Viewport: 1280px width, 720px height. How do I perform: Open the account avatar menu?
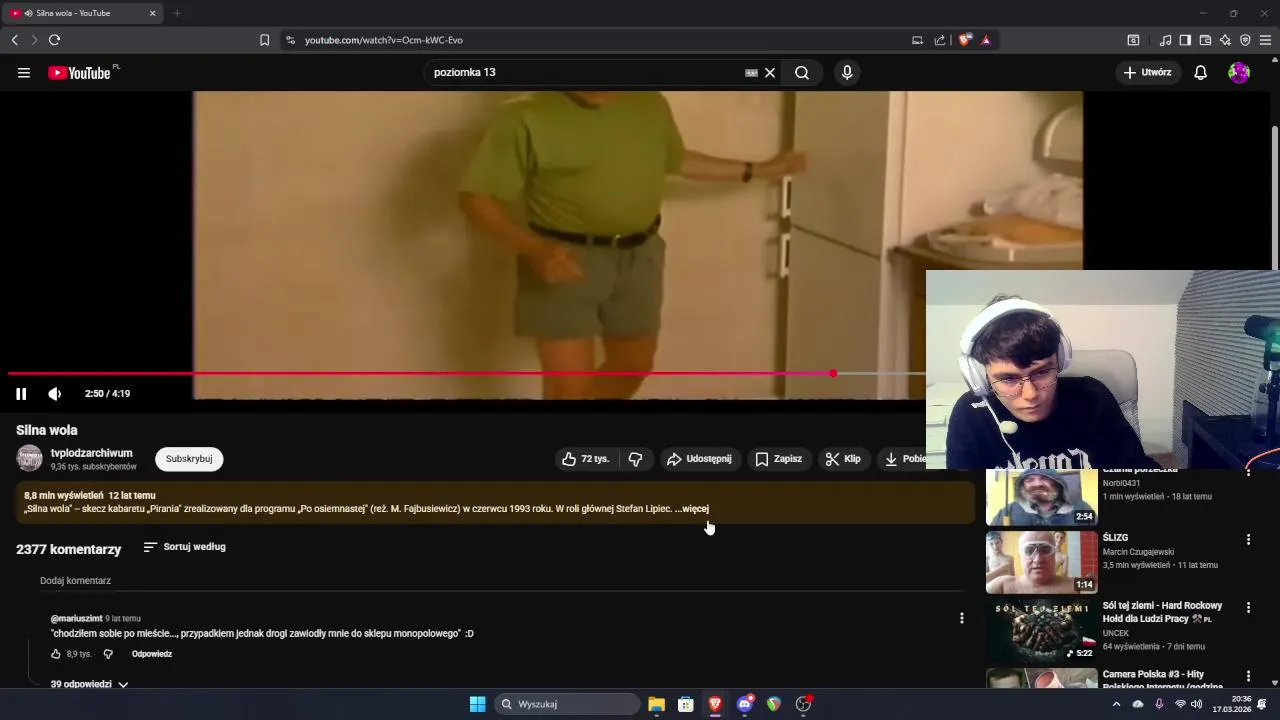[x=1239, y=73]
